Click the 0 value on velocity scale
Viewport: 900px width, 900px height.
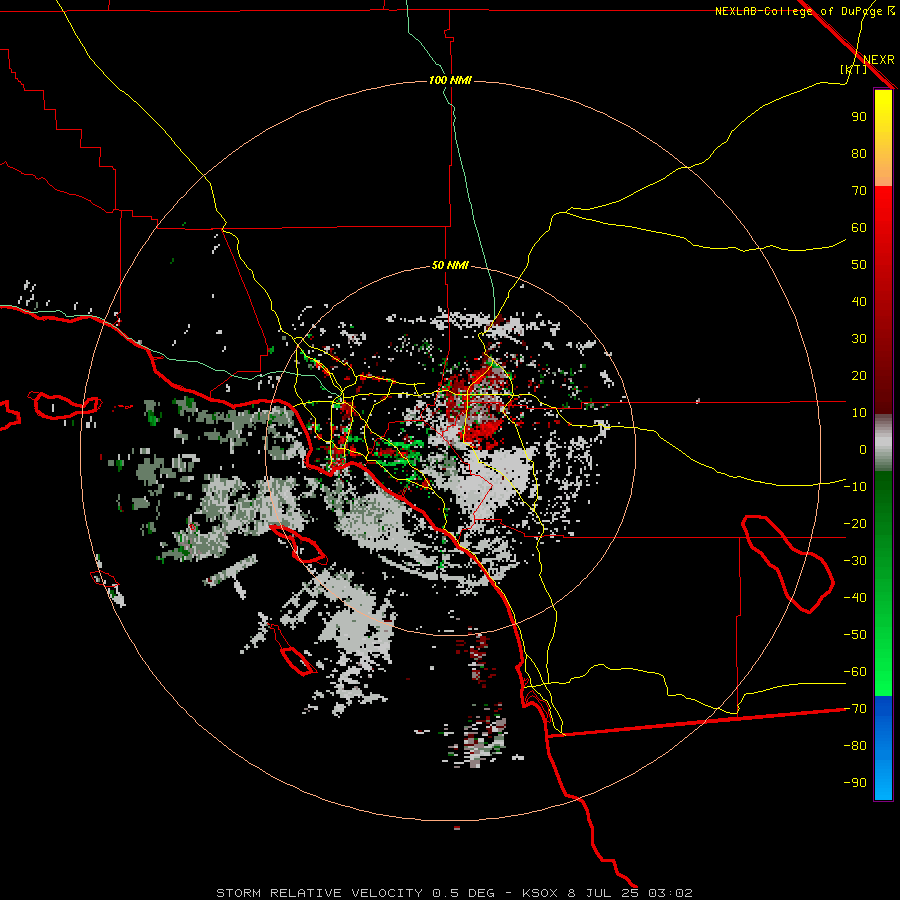tap(863, 449)
